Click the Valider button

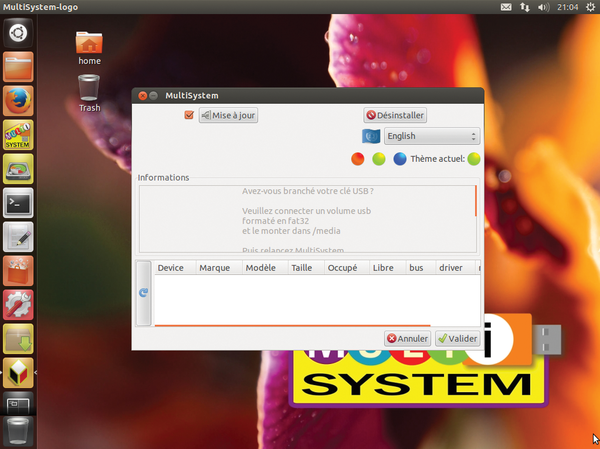pos(458,339)
